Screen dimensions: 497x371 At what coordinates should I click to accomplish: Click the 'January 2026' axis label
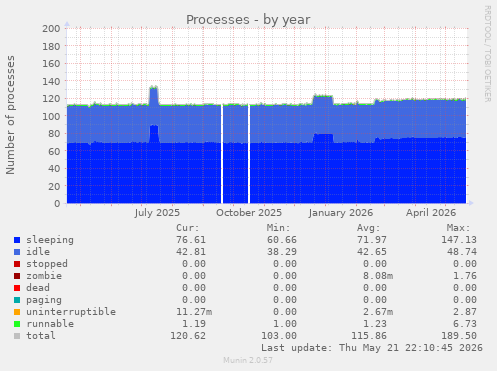coord(341,213)
